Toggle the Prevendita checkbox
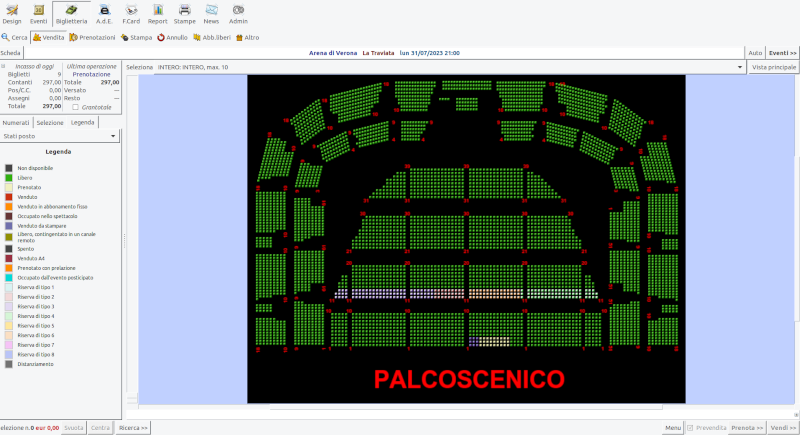800x435 pixels. point(690,428)
